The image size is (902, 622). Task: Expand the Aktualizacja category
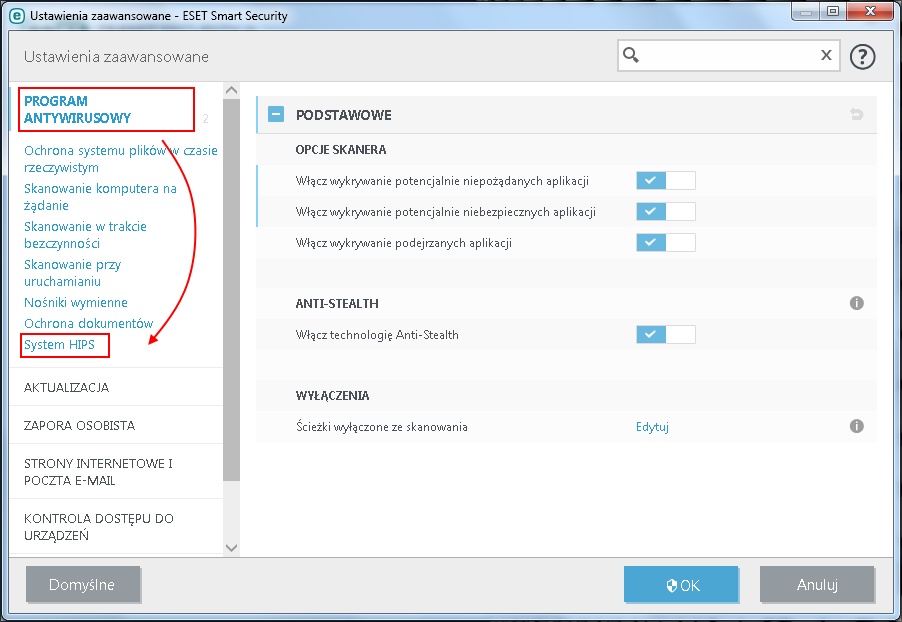pyautogui.click(x=66, y=387)
